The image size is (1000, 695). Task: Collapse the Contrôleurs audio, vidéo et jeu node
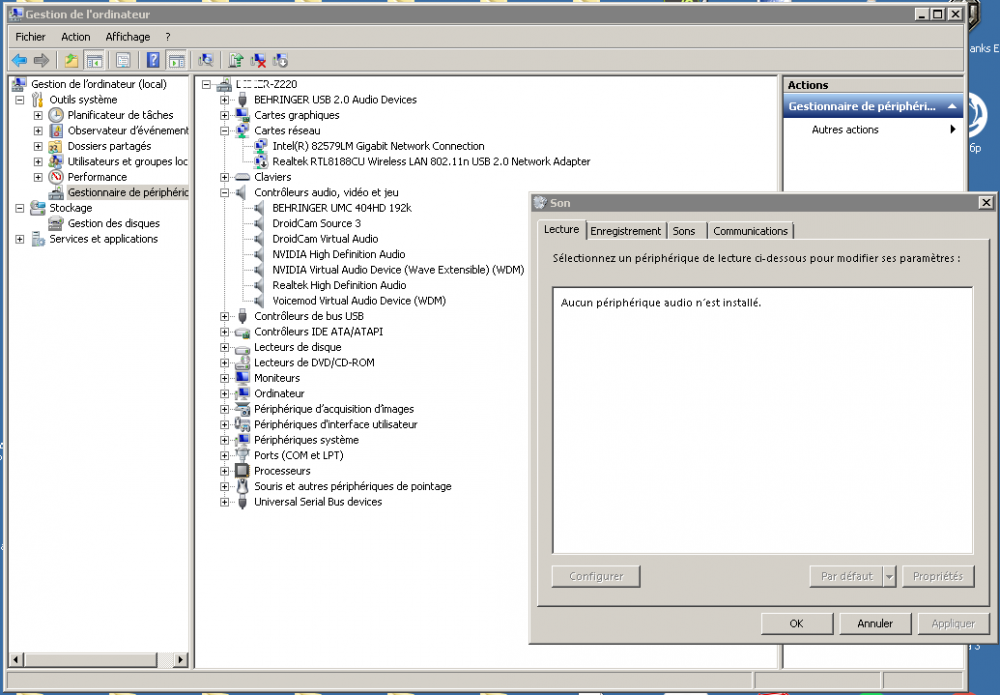(x=225, y=192)
